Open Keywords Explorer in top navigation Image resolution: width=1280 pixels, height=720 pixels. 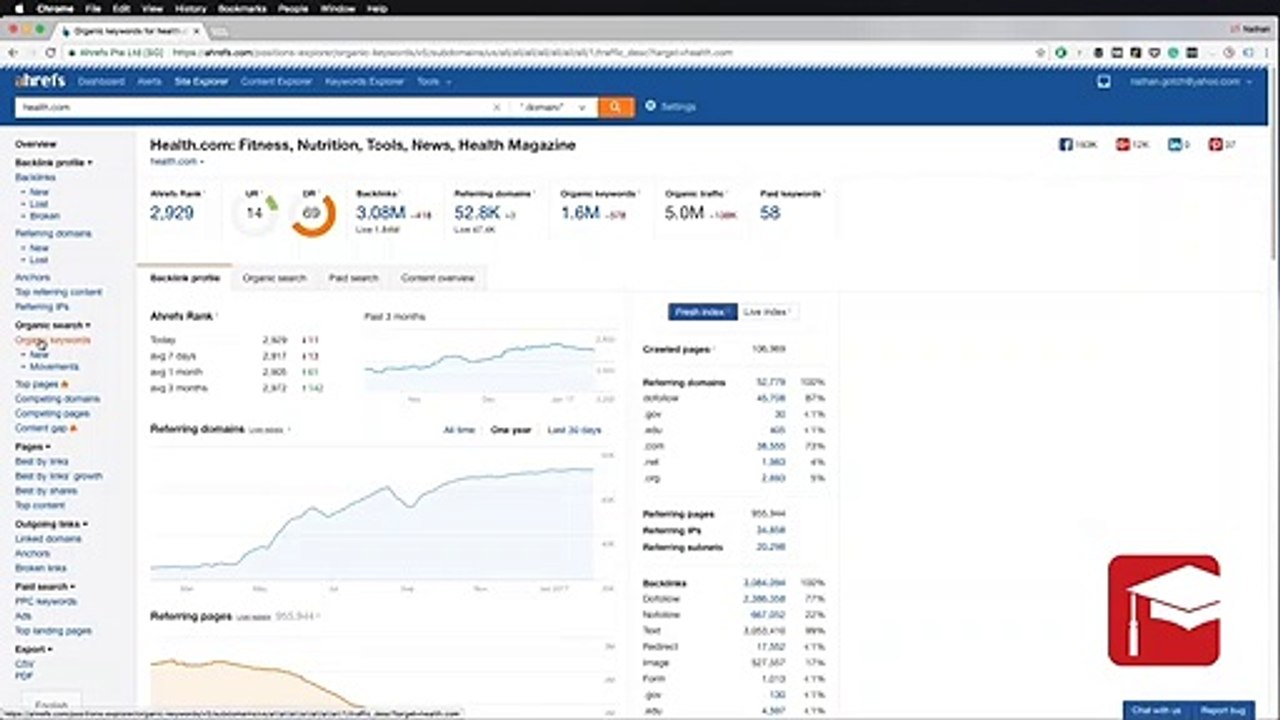point(364,82)
